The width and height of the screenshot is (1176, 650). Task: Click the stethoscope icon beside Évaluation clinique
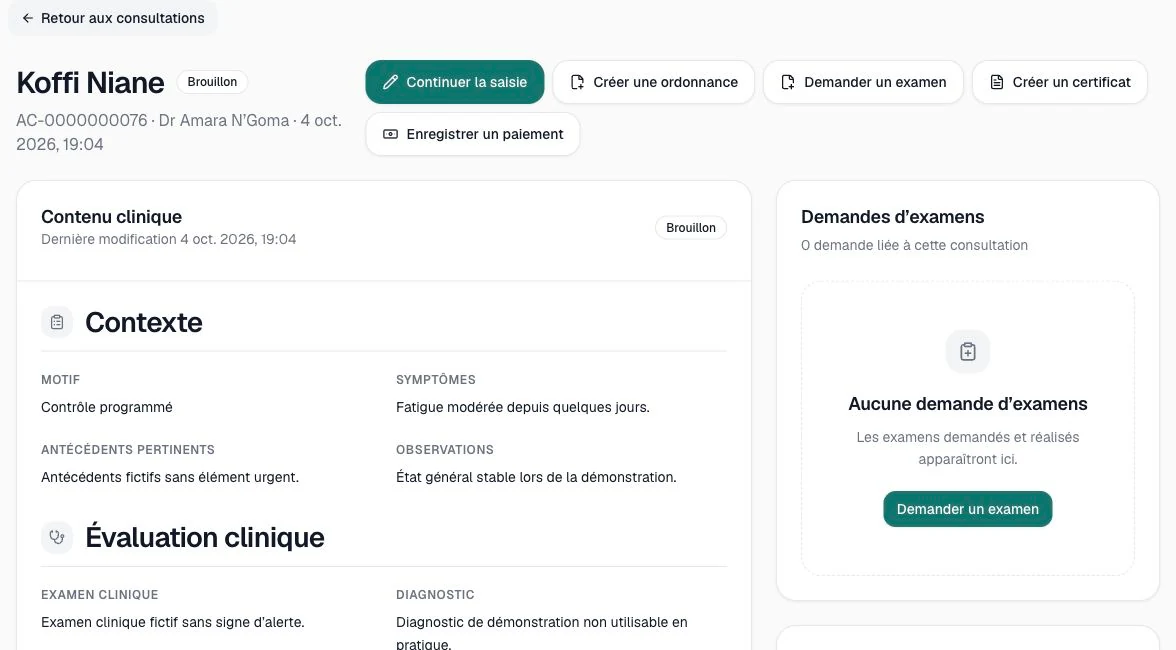click(57, 538)
